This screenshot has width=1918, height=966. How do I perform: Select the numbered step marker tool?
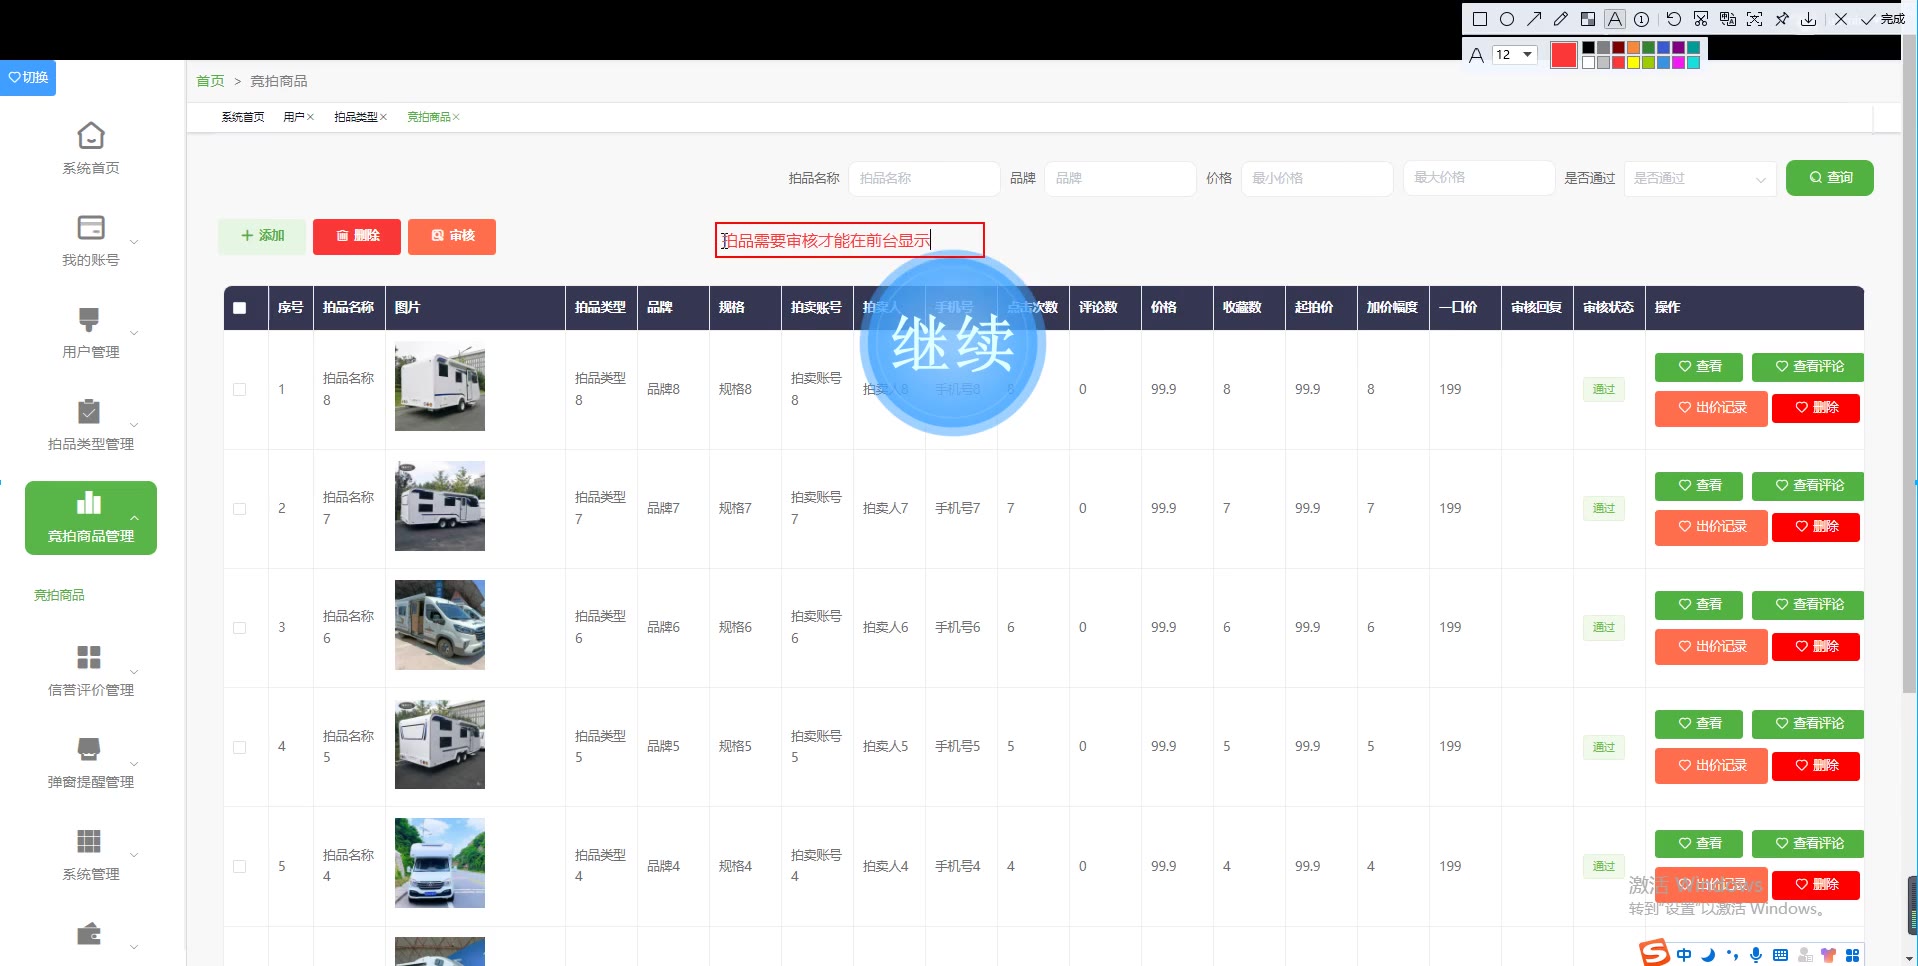1642,19
